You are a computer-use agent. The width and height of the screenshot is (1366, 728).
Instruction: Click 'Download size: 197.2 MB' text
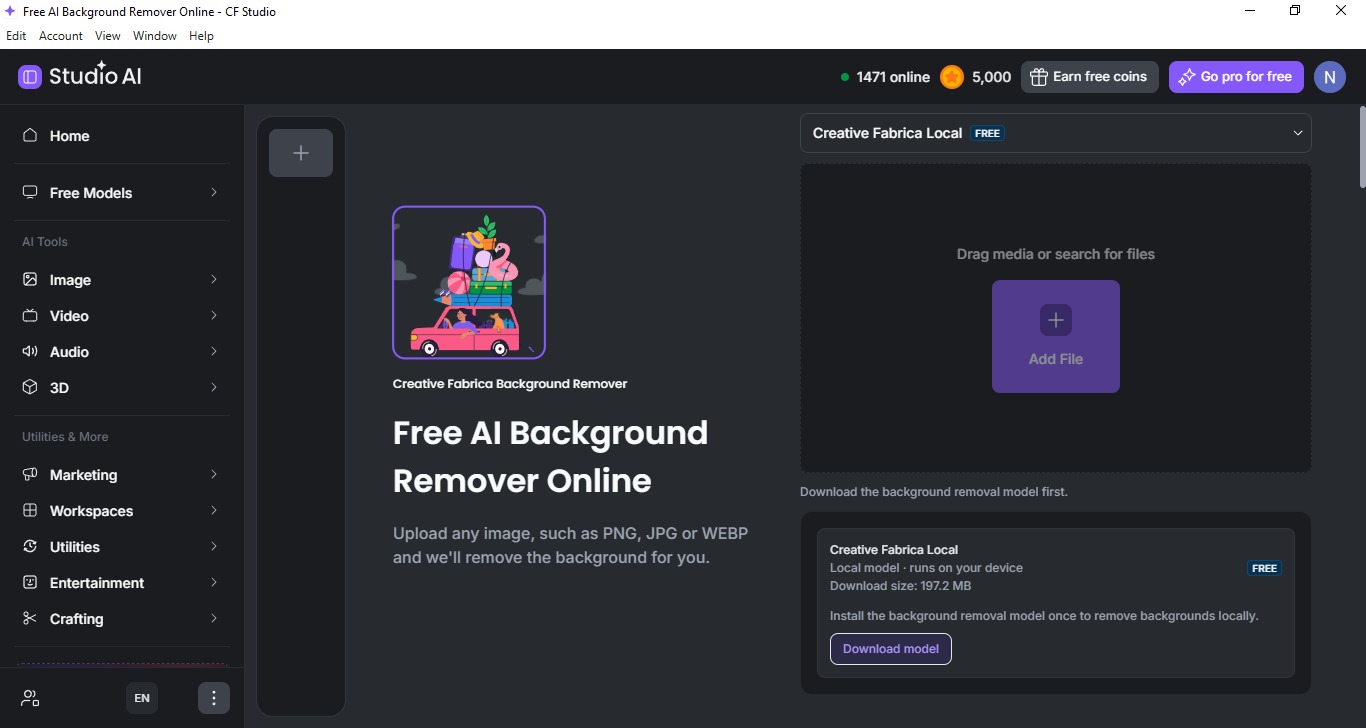point(900,586)
